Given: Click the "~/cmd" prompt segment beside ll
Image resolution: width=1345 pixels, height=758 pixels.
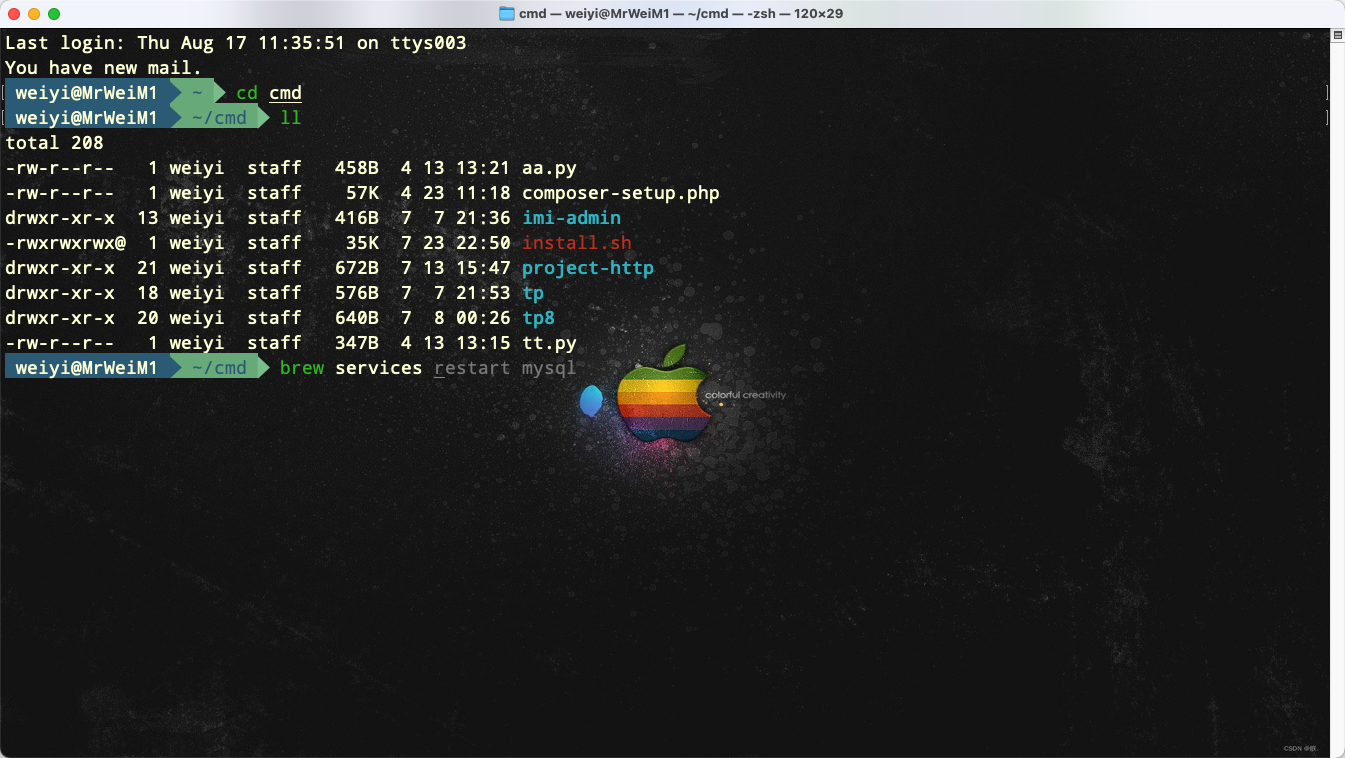Looking at the screenshot, I should (x=219, y=118).
